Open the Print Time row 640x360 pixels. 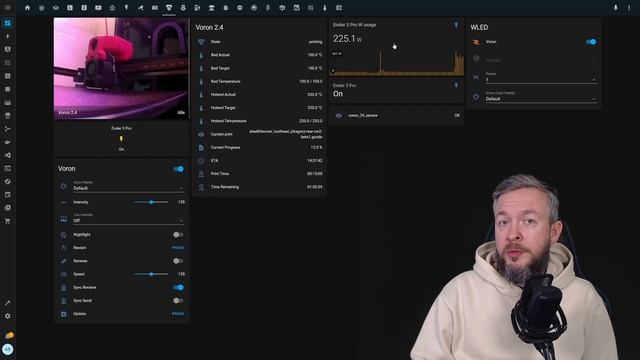[260, 174]
